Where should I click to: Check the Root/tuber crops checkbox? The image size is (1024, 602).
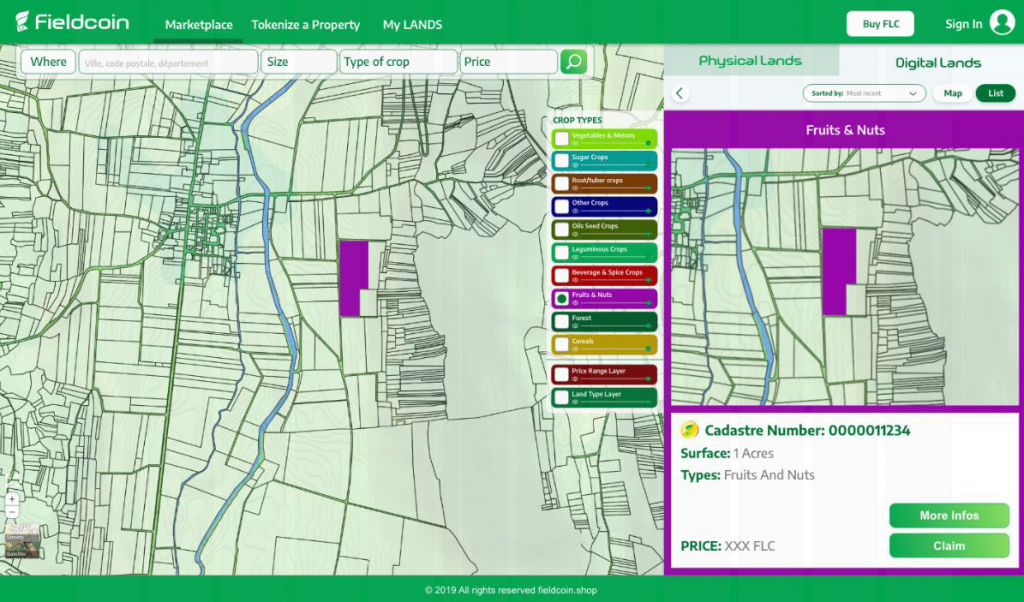click(562, 184)
